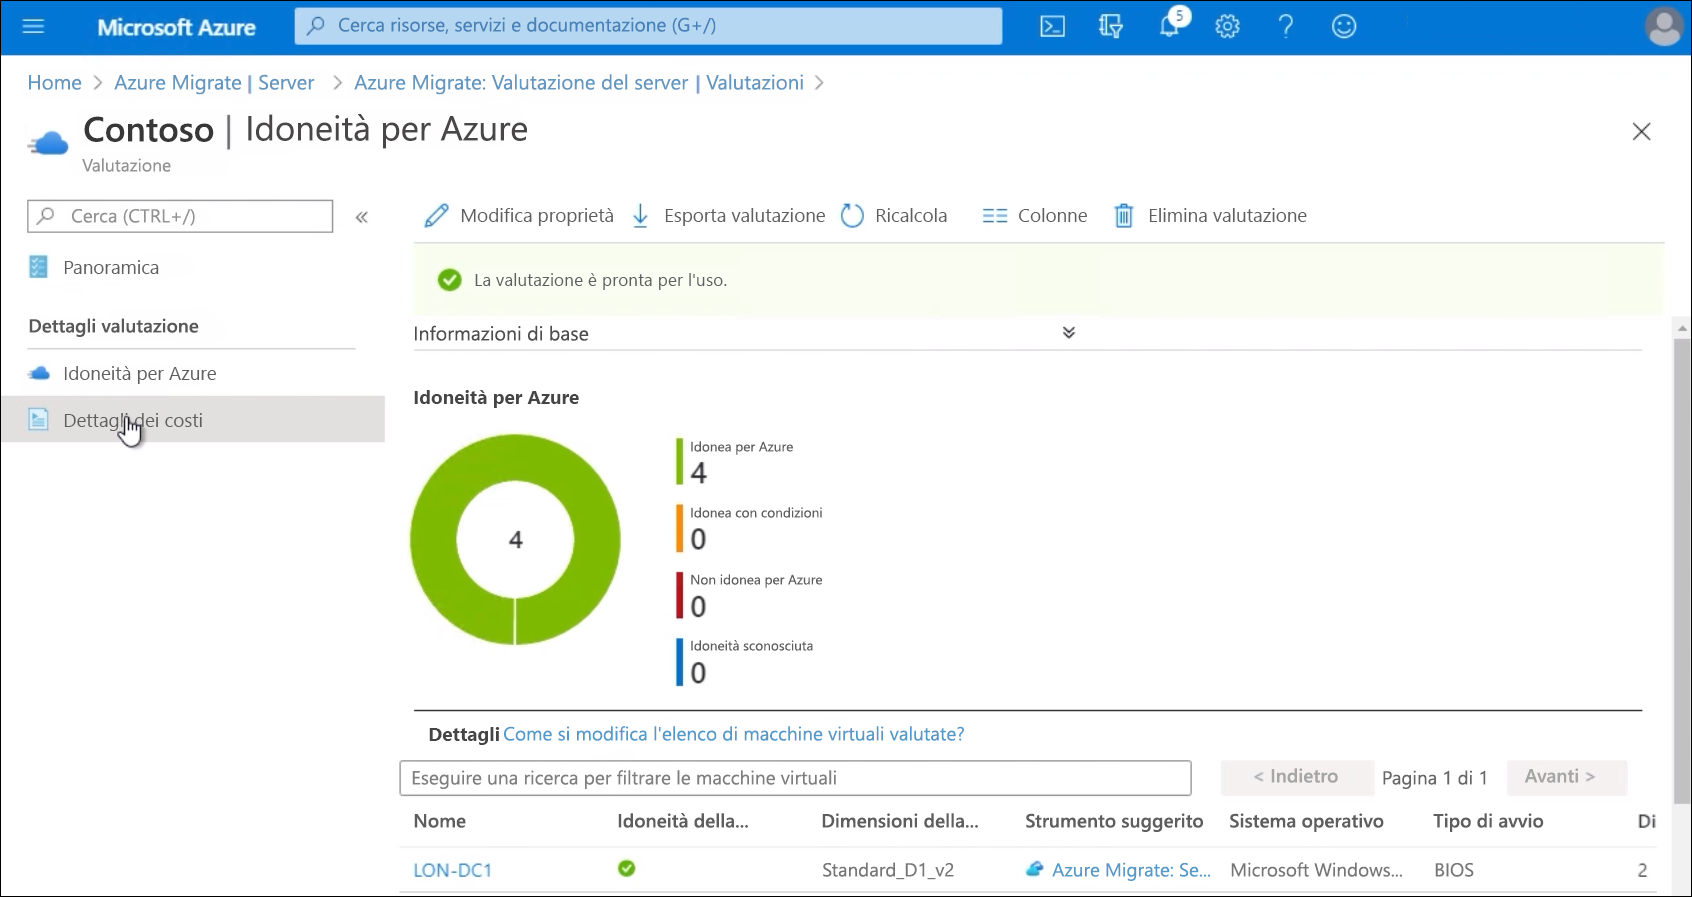Click the red Non idonea per Azure legend bar

coord(680,595)
